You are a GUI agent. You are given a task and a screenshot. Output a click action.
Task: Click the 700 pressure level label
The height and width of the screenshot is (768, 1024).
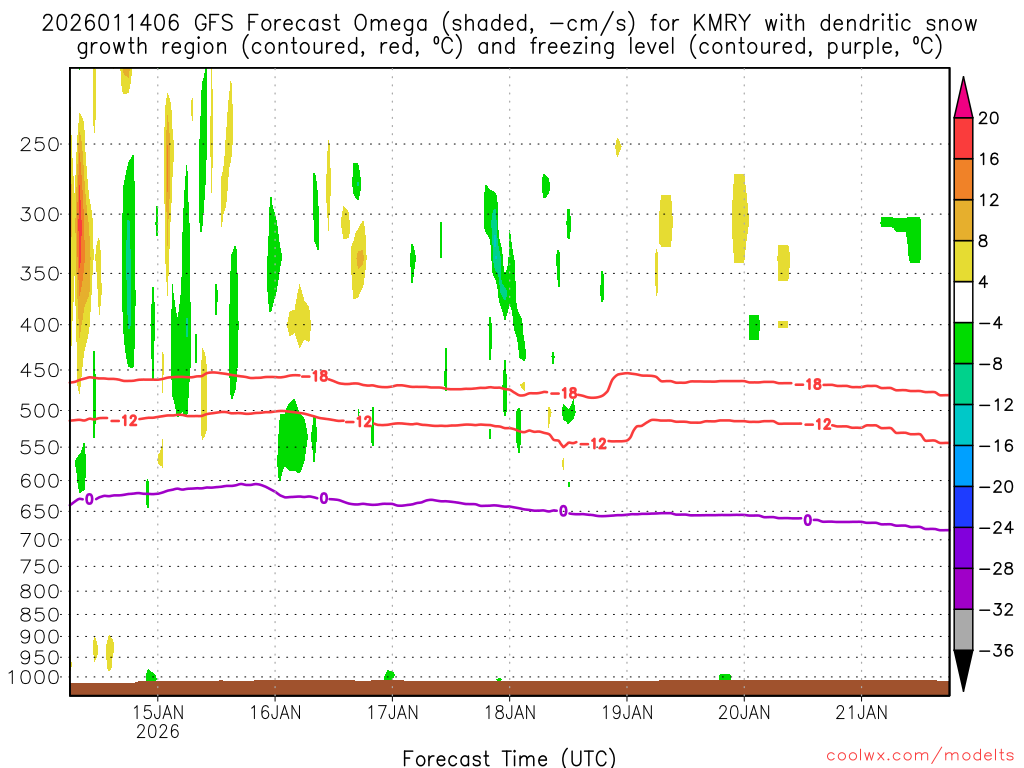pos(40,540)
